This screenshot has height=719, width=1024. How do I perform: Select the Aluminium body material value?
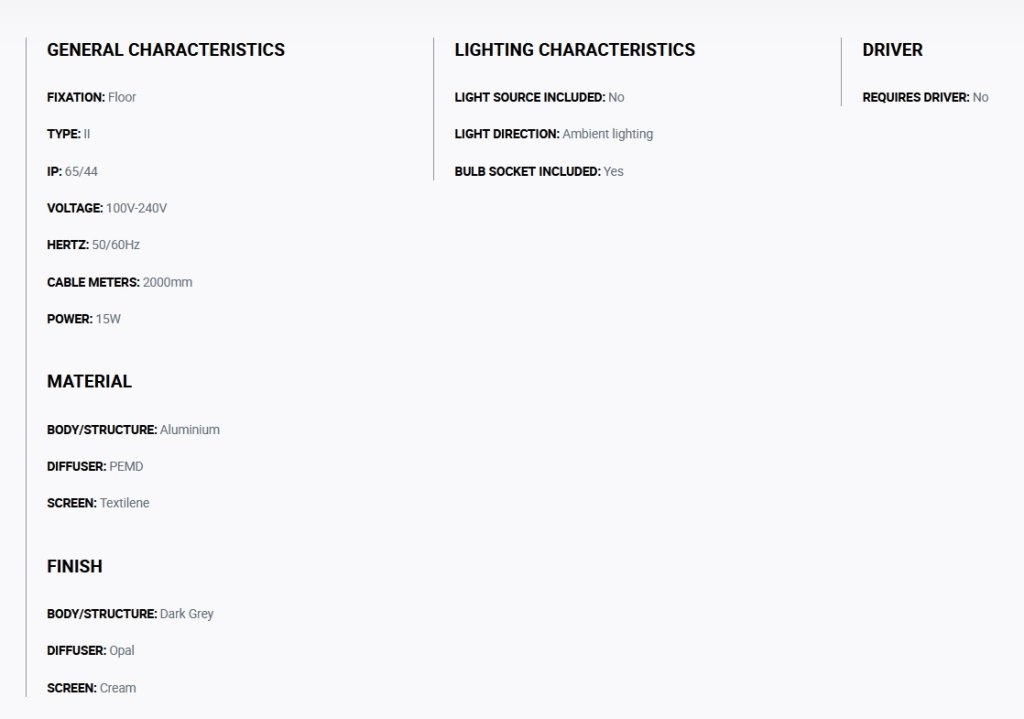click(190, 430)
